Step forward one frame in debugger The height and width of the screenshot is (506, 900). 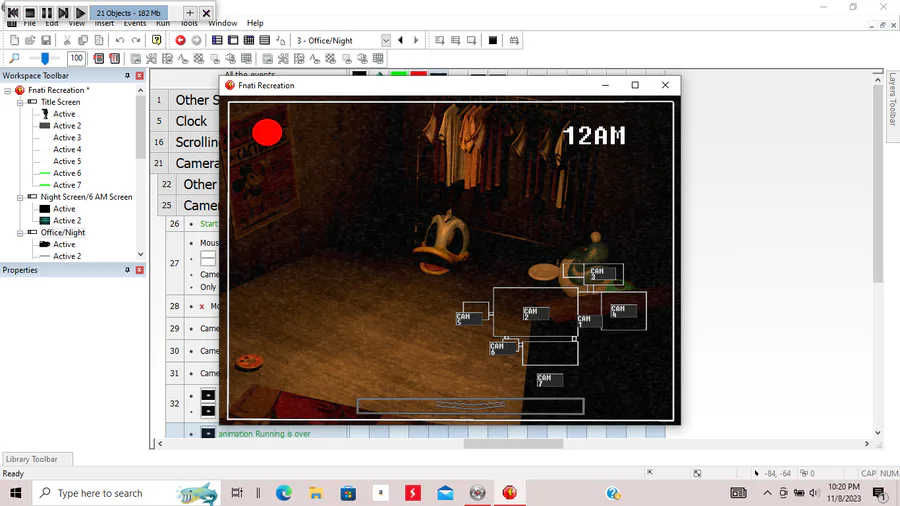click(63, 13)
